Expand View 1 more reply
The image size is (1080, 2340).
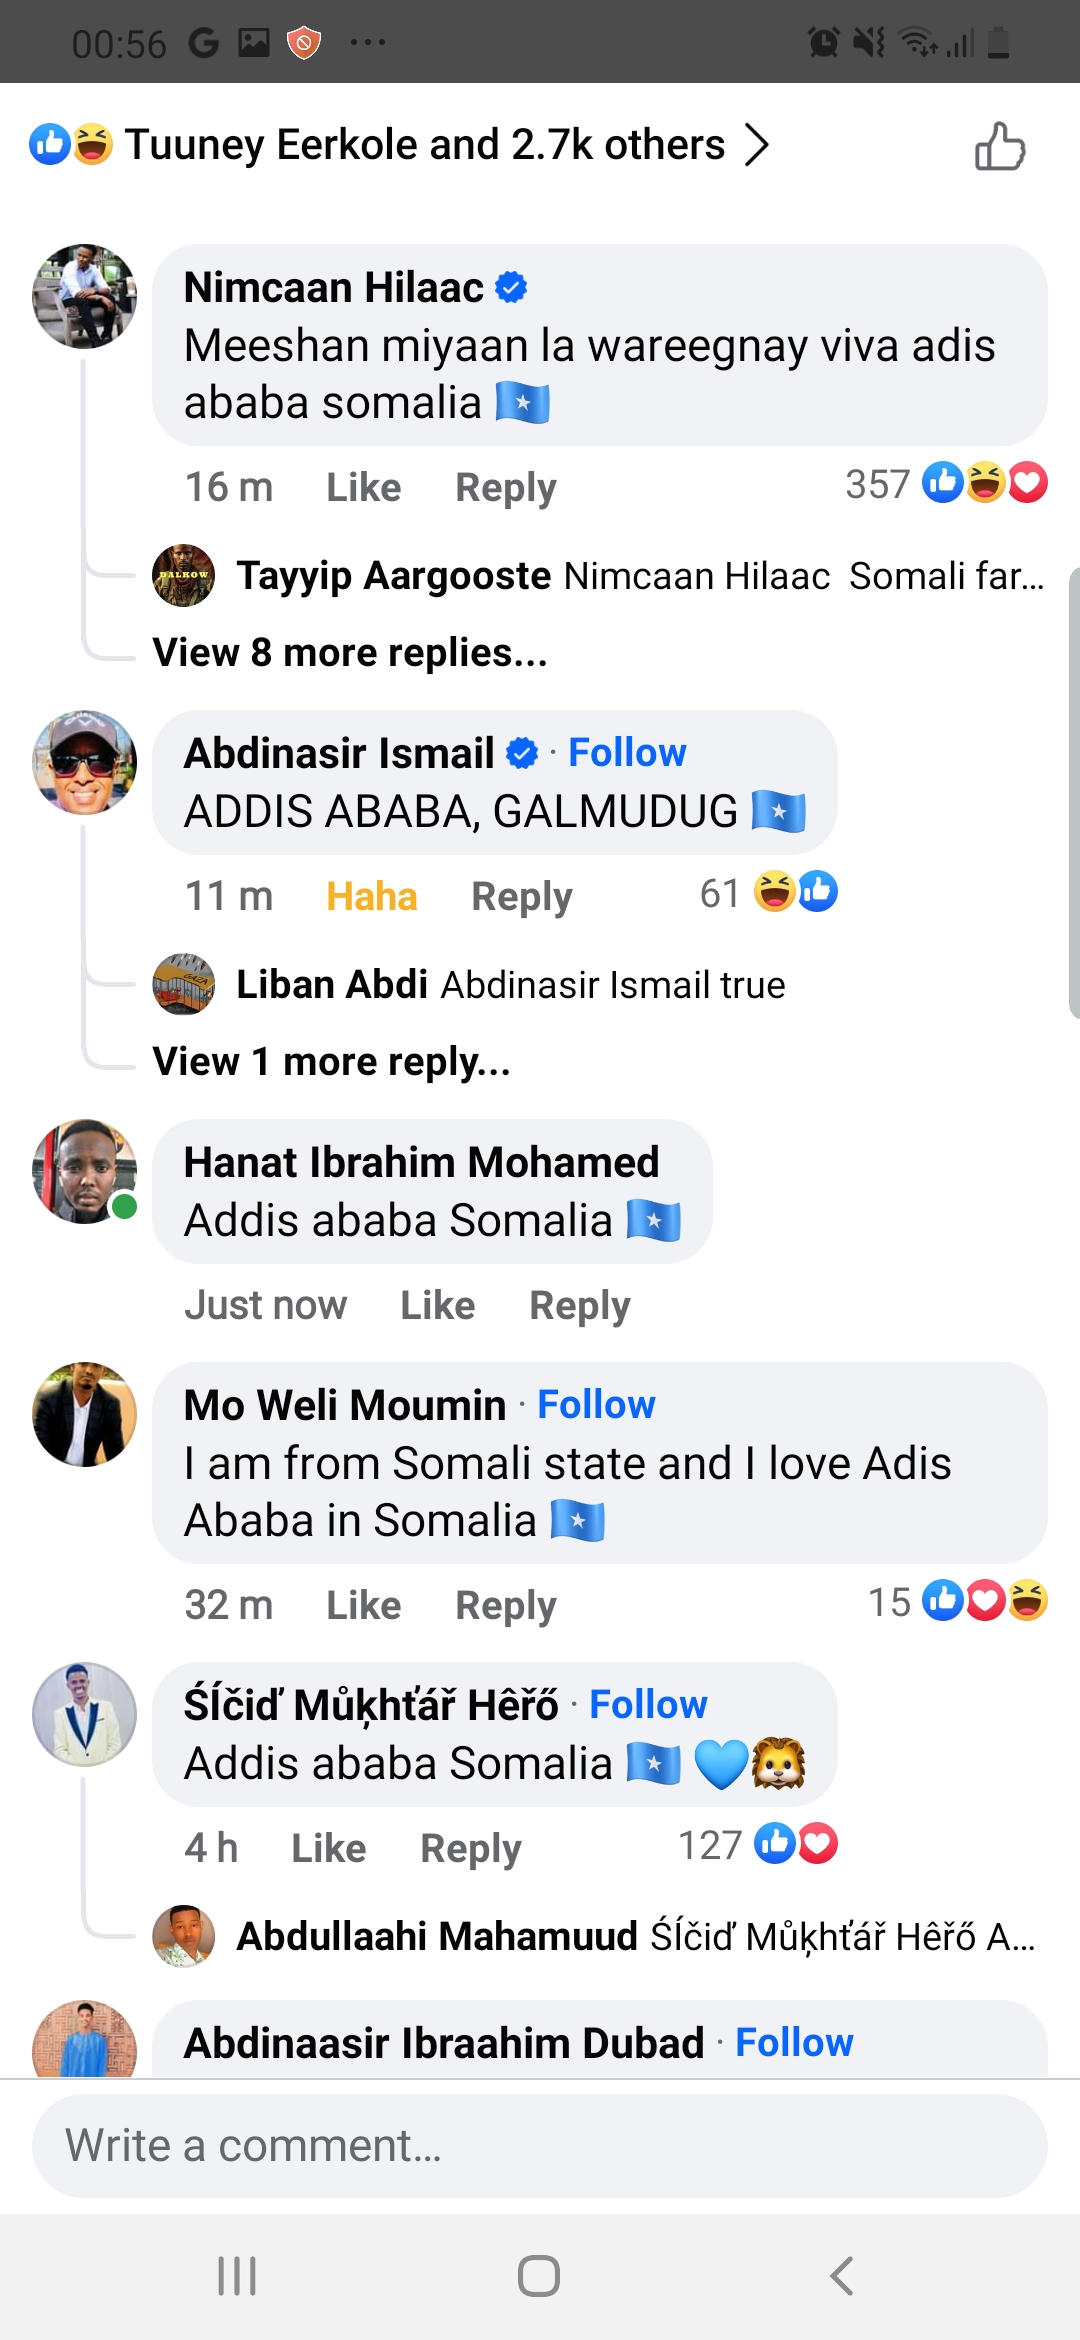(x=331, y=1062)
